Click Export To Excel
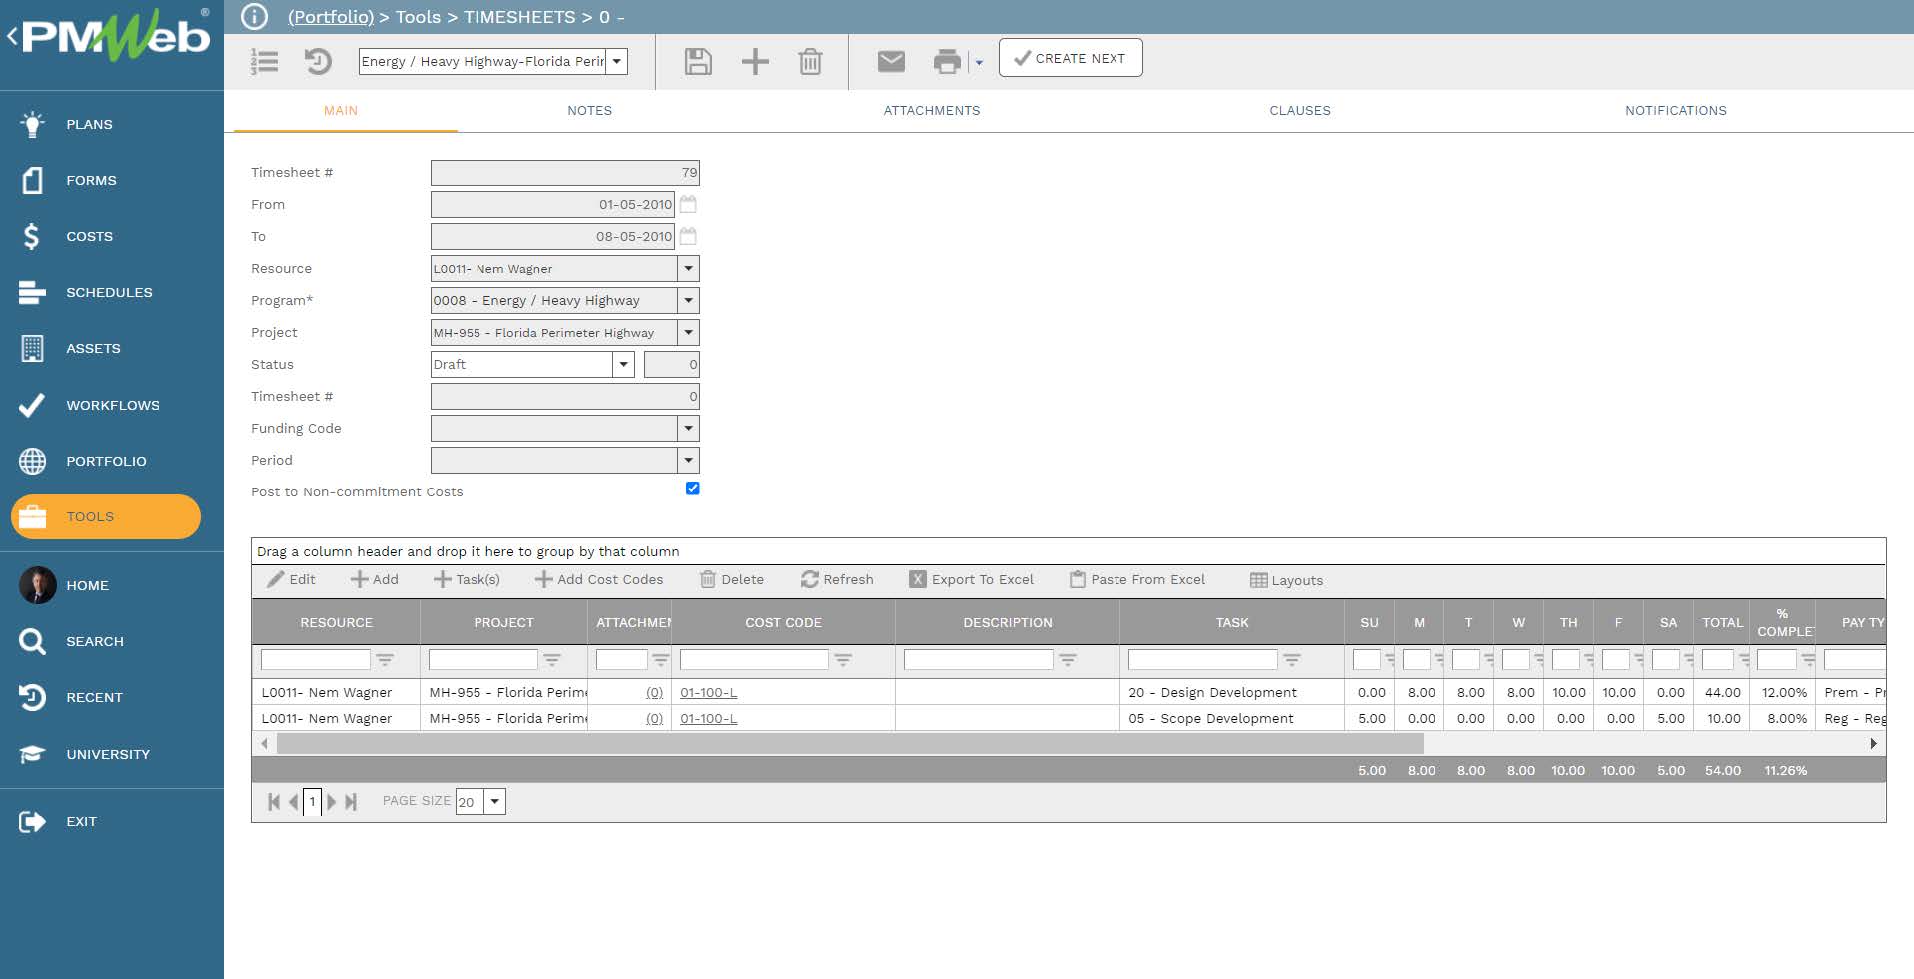This screenshot has height=979, width=1914. (x=972, y=579)
